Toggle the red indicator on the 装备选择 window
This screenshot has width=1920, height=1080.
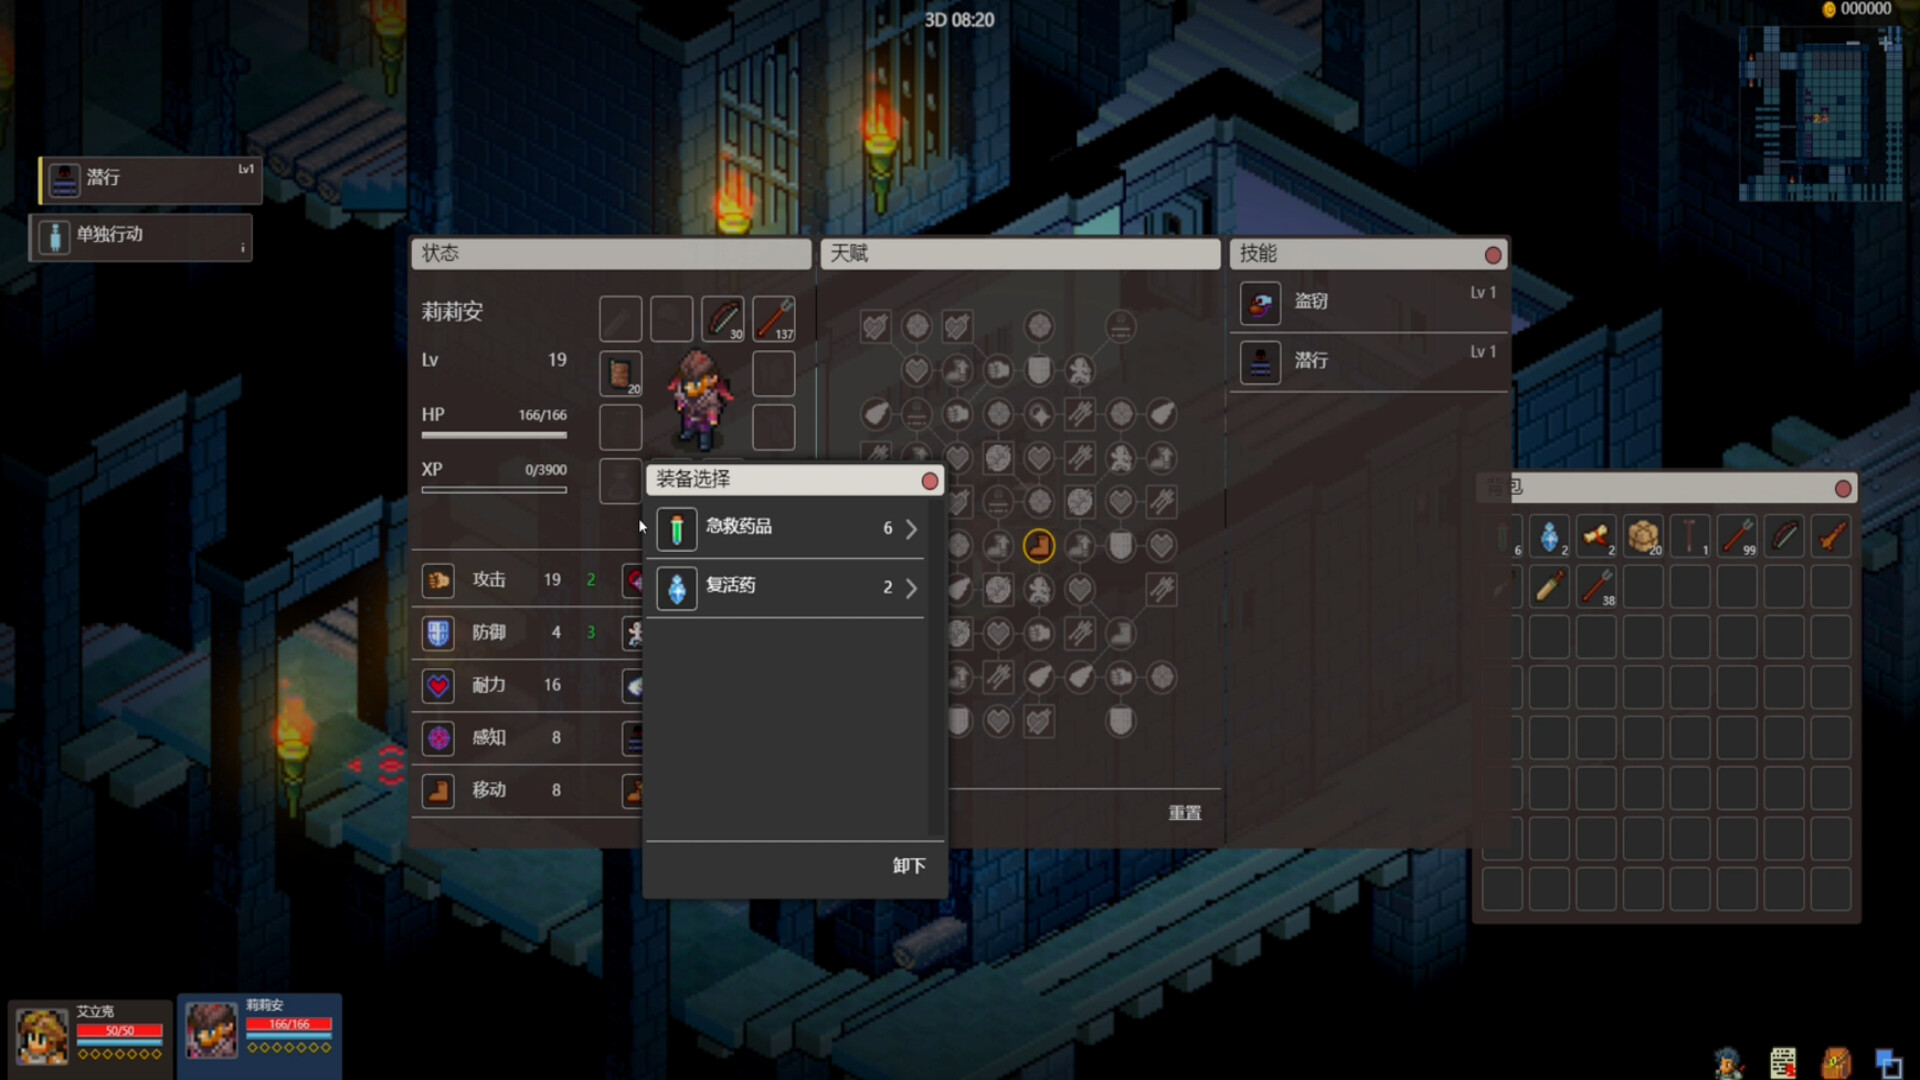click(x=929, y=480)
